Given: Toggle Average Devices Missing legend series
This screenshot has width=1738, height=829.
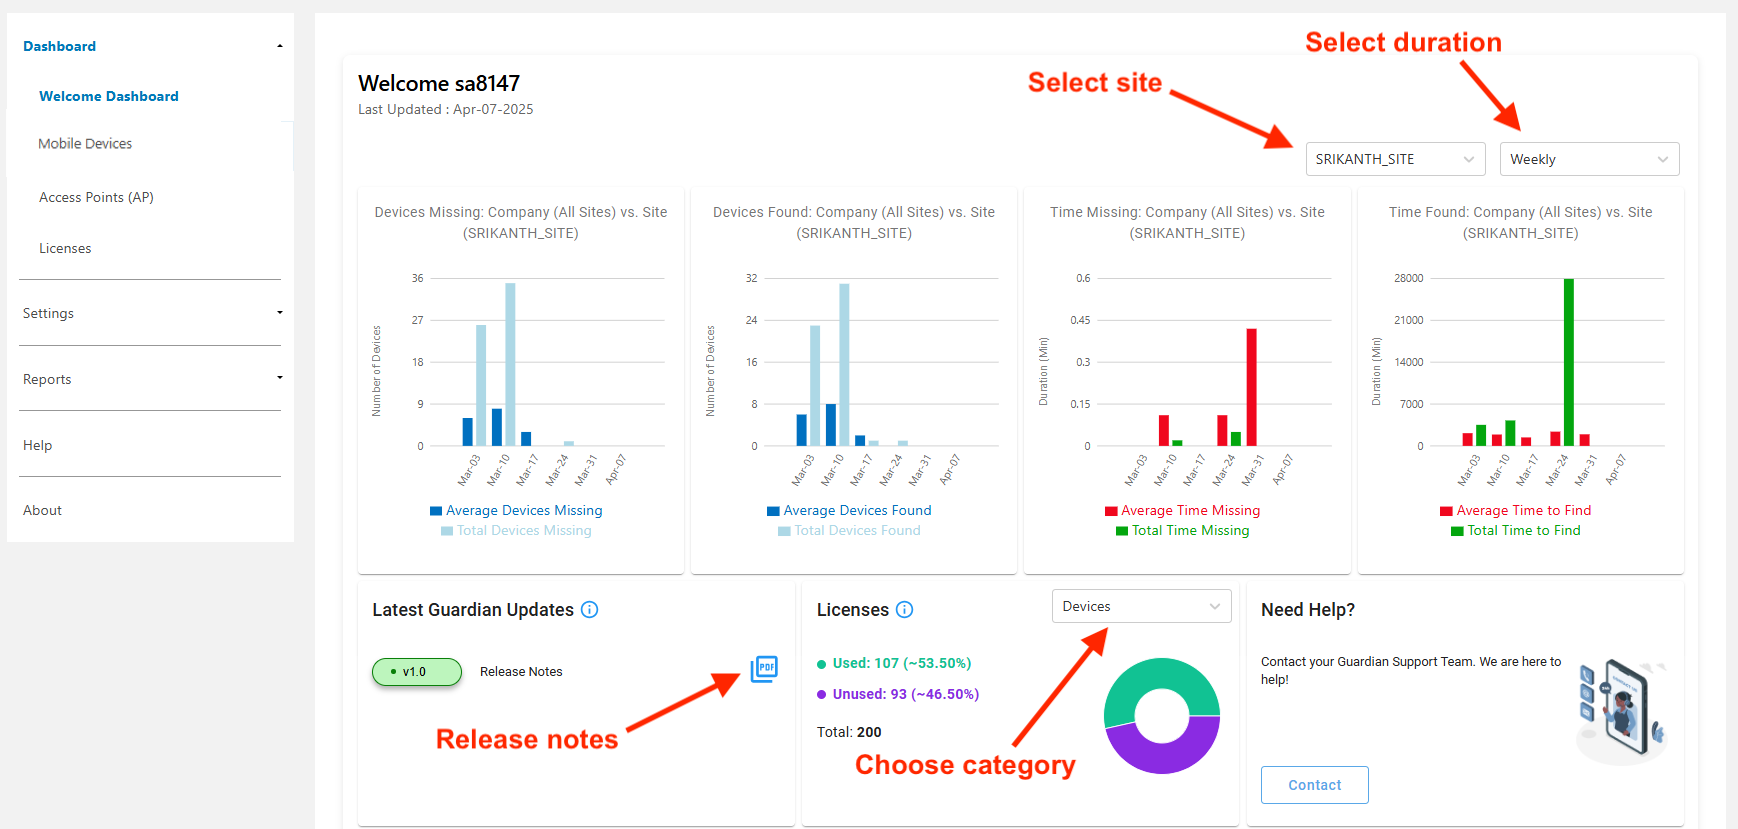Looking at the screenshot, I should 523,511.
